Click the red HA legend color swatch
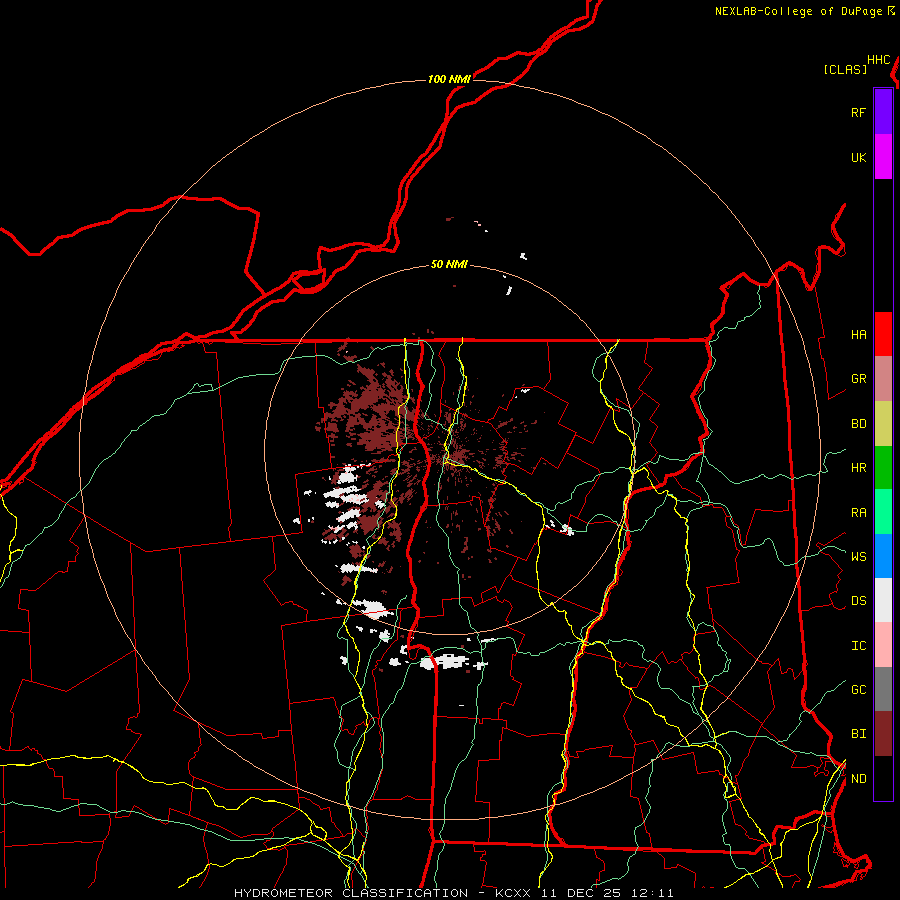900x900 pixels. coord(883,334)
